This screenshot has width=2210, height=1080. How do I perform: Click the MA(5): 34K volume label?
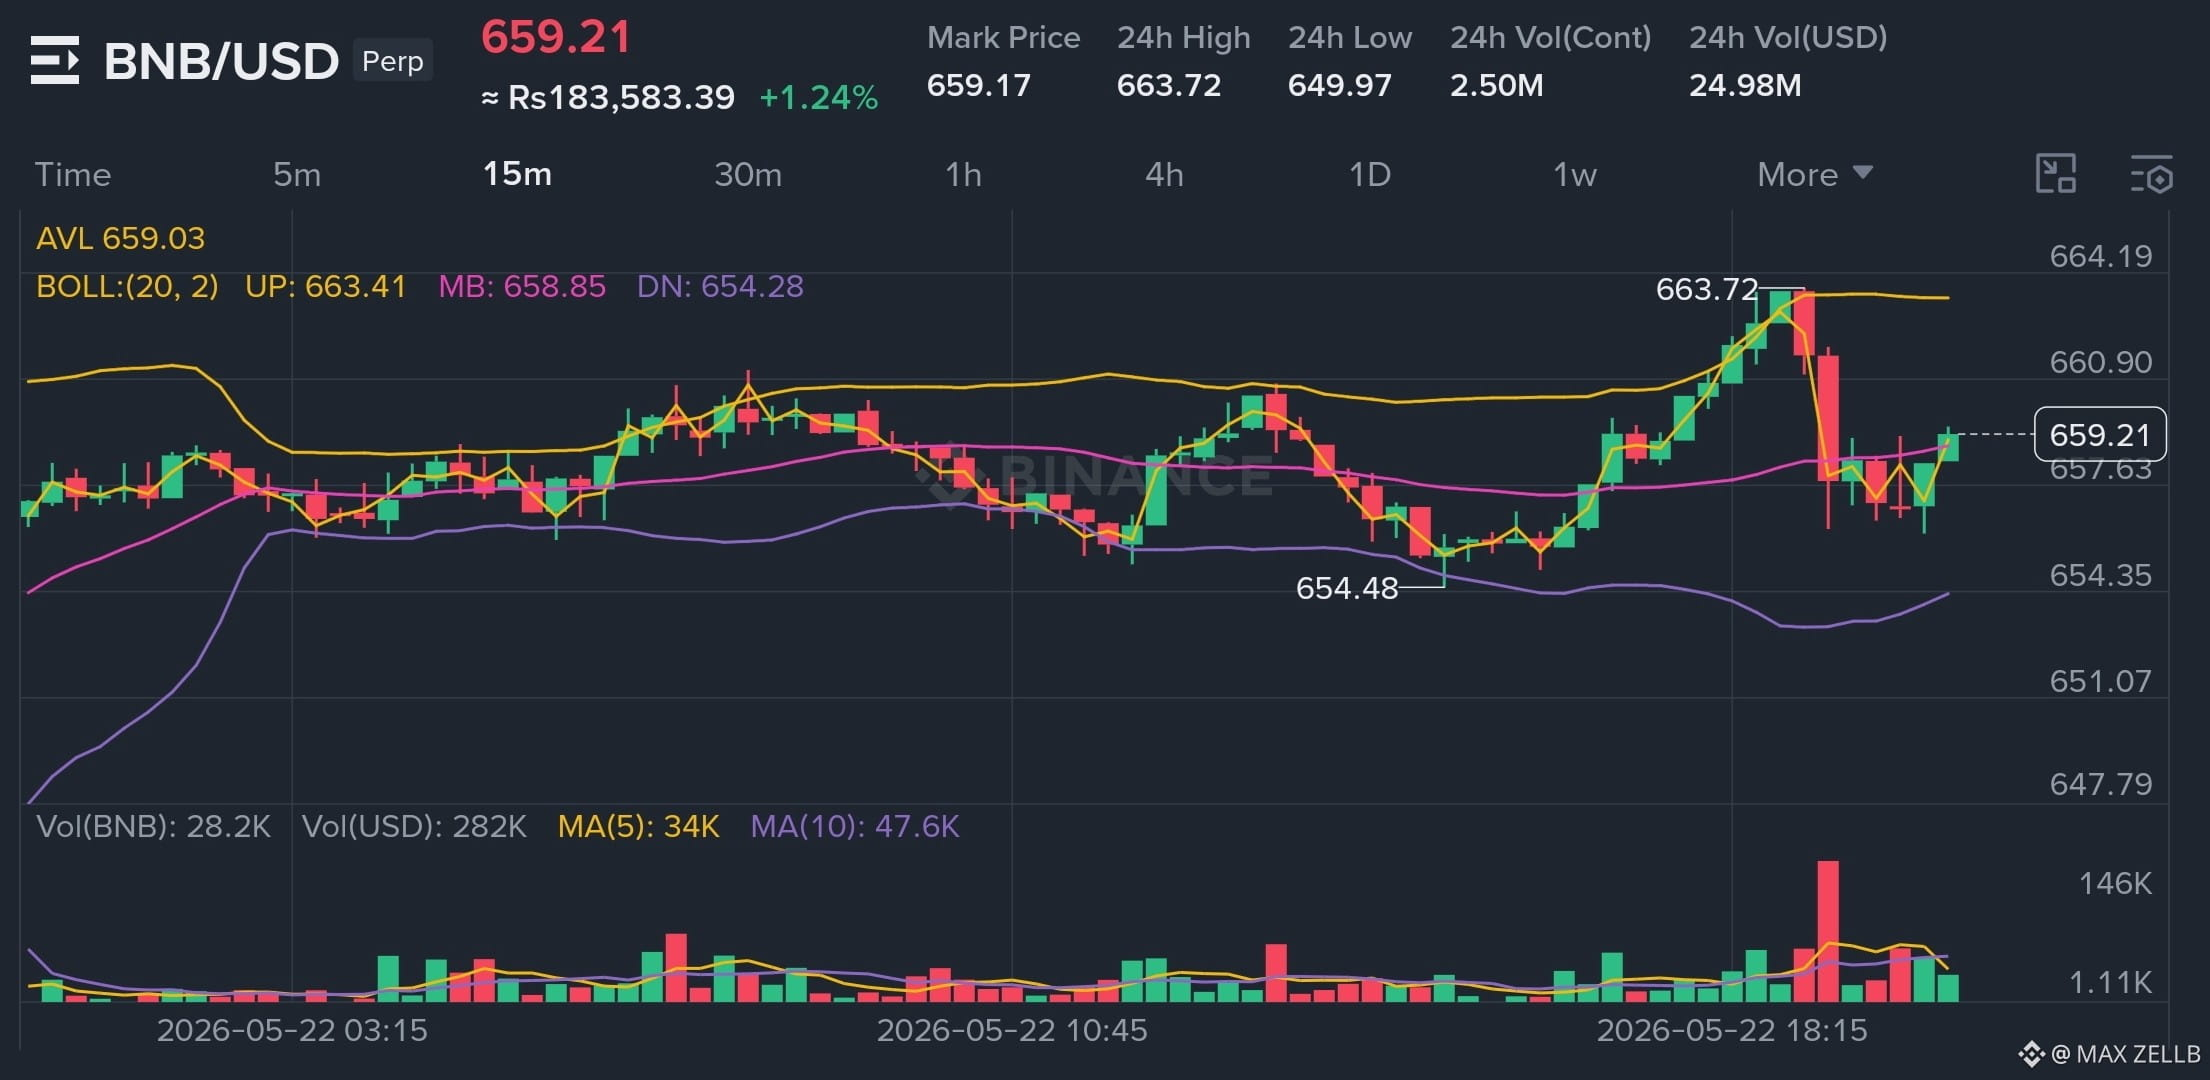(x=639, y=826)
